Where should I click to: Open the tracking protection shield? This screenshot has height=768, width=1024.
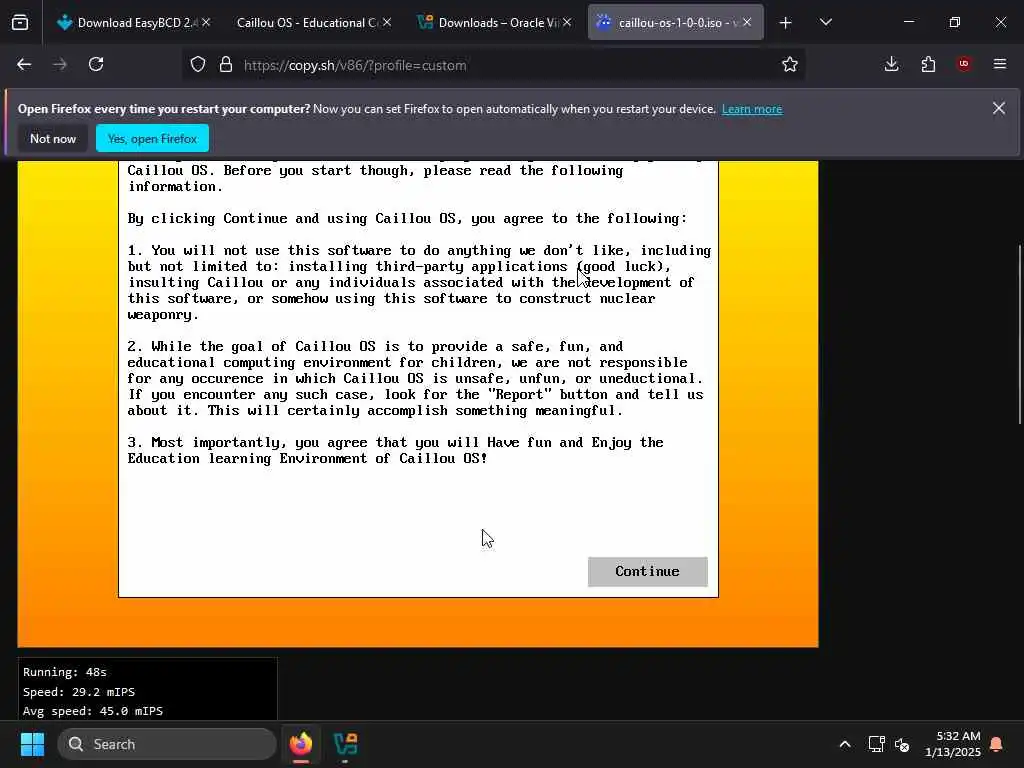tap(198, 65)
